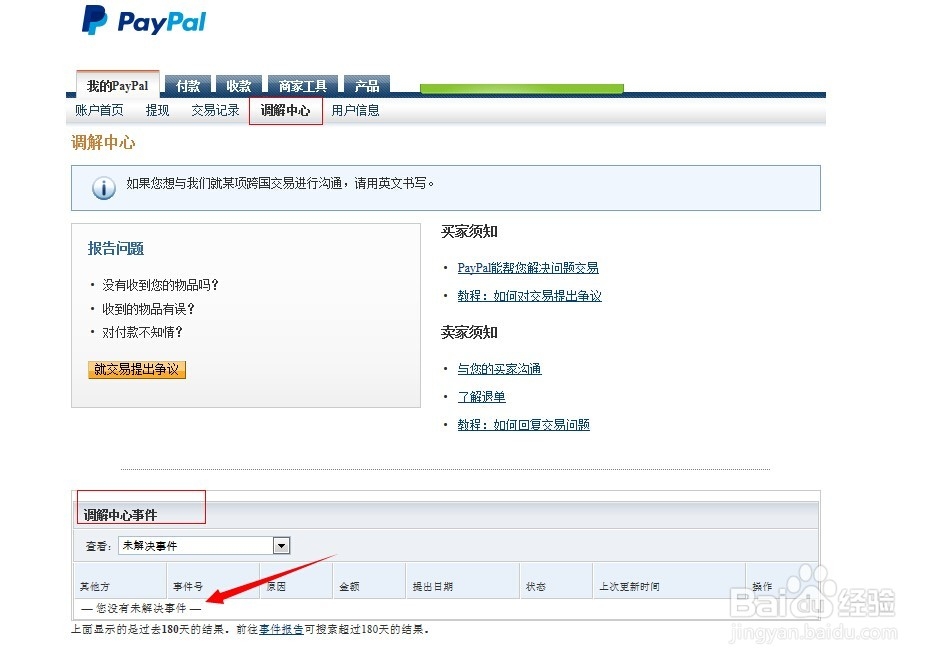This screenshot has height=665, width=951.
Task: Open link PayPal能帮您解决问题交易
Action: [528, 268]
